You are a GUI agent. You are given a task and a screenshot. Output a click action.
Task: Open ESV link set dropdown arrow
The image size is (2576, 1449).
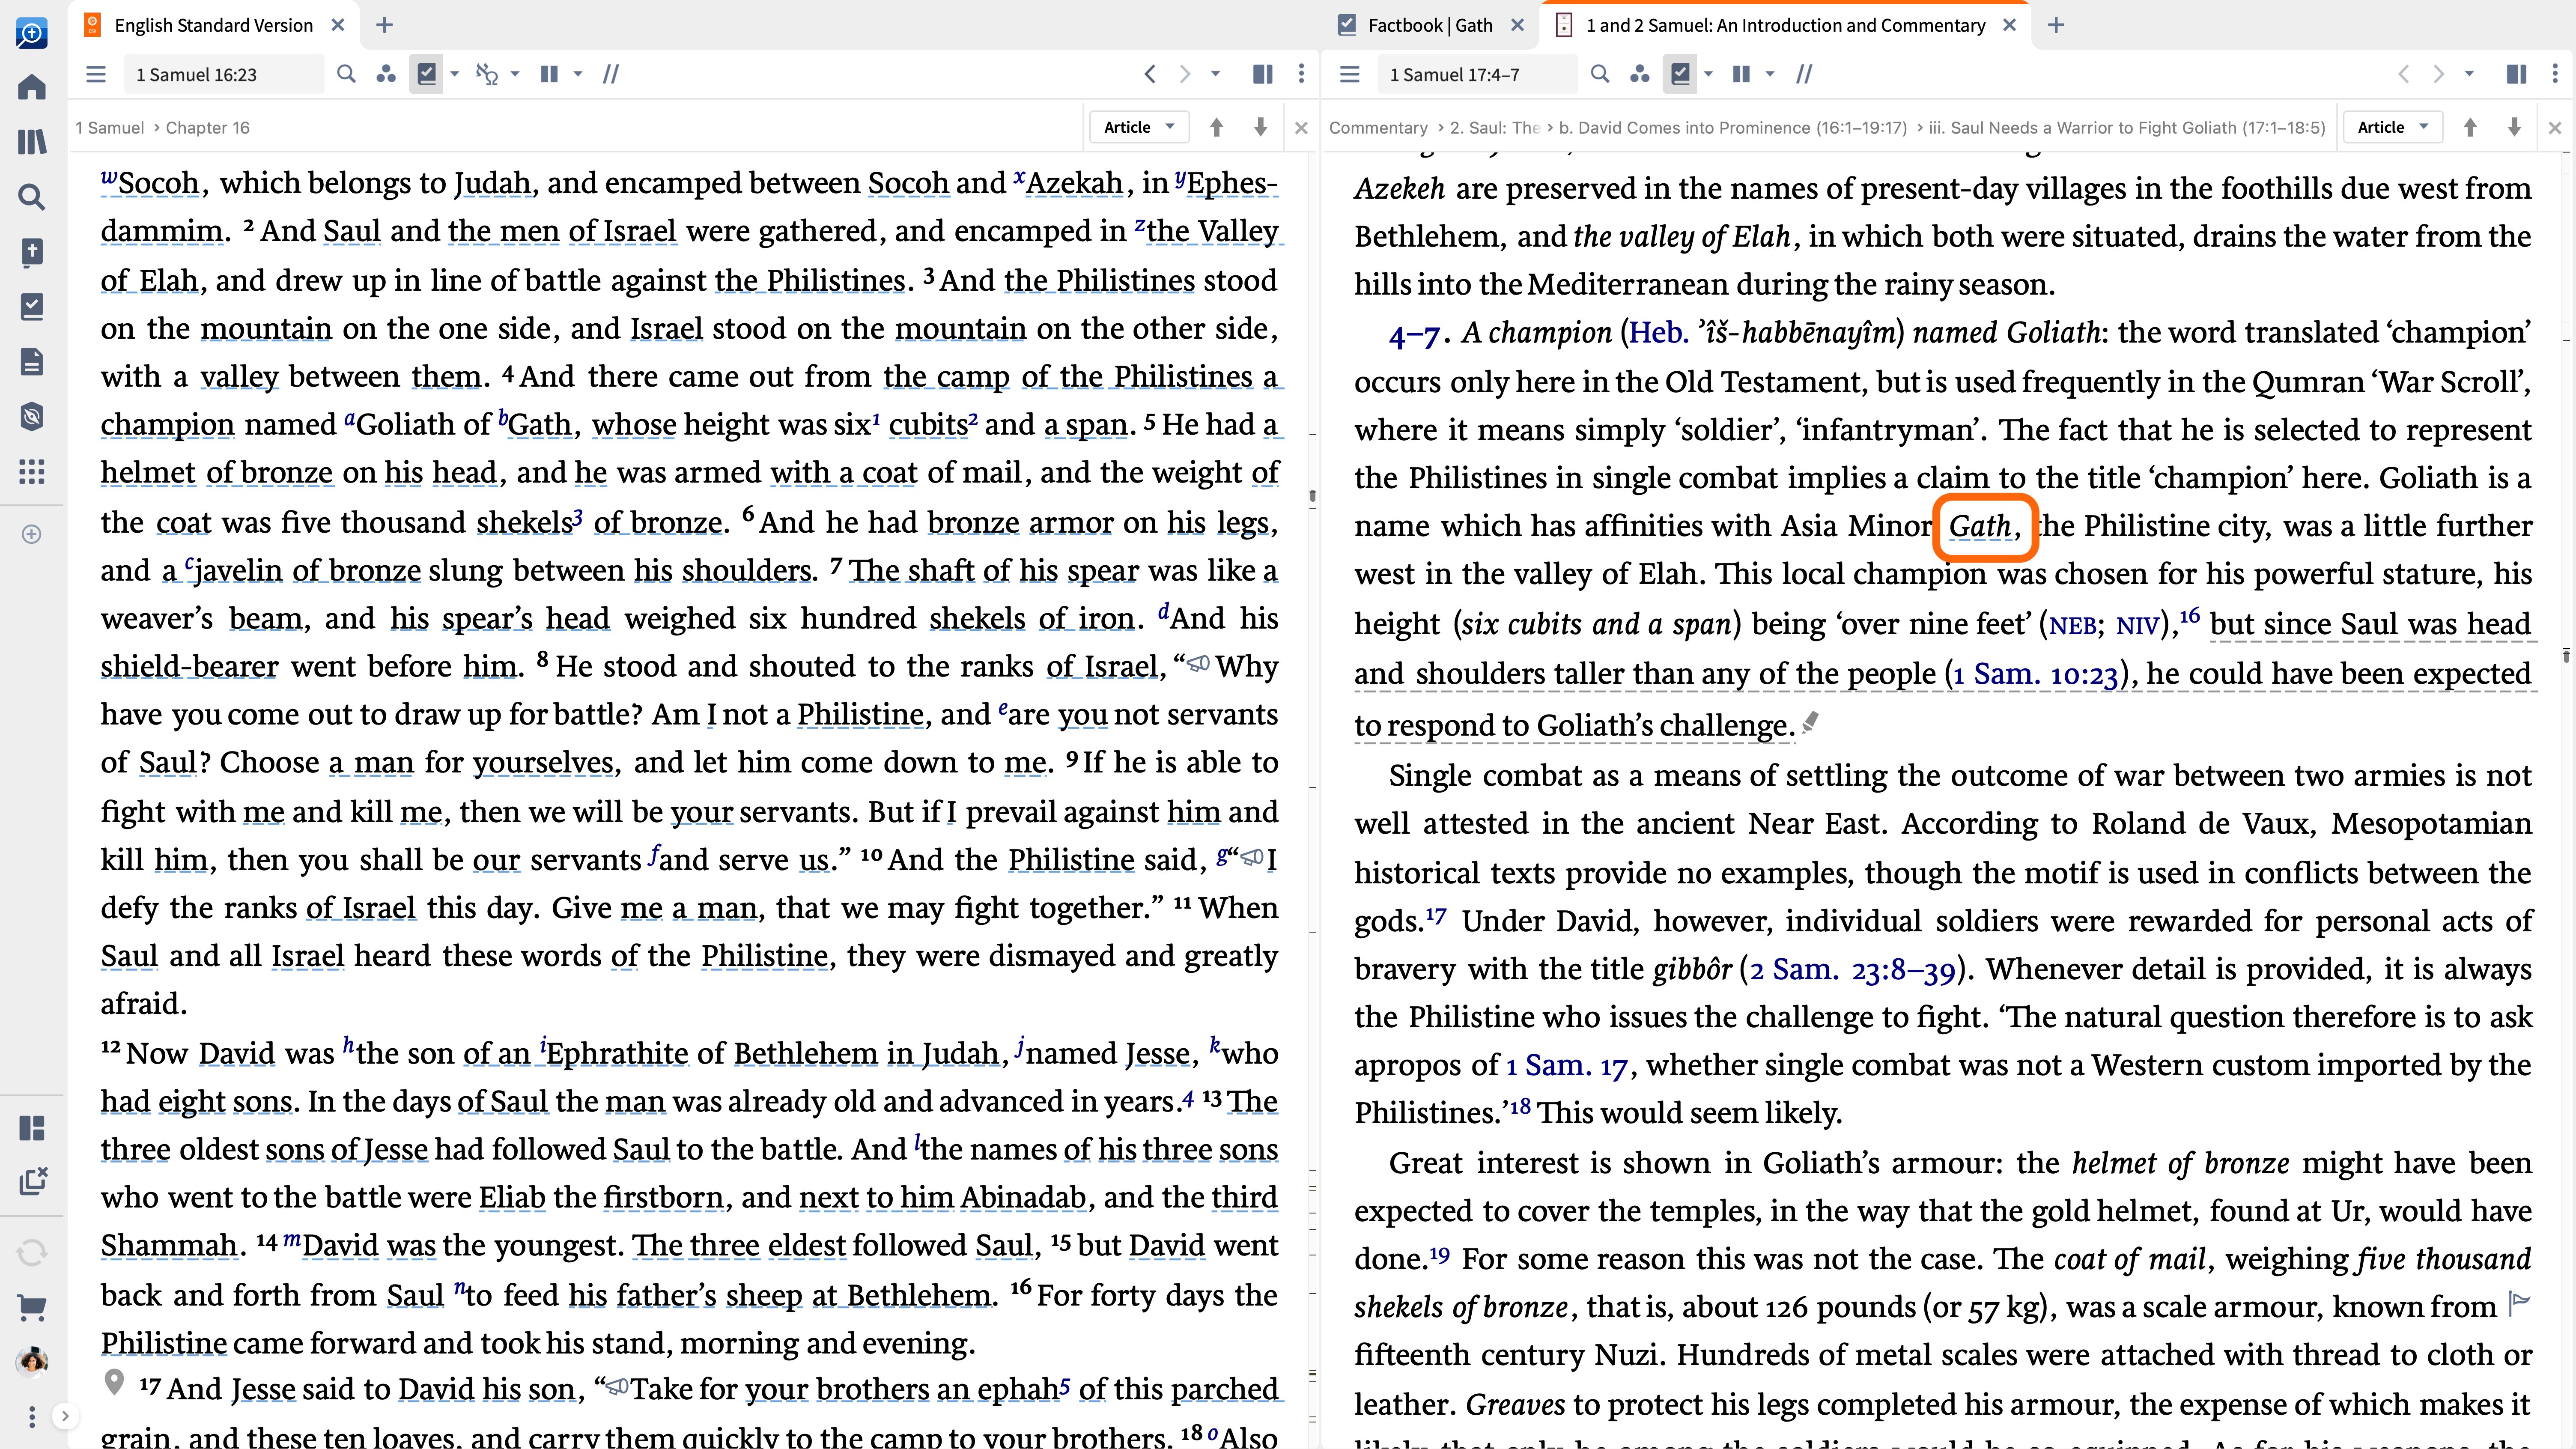coord(515,74)
